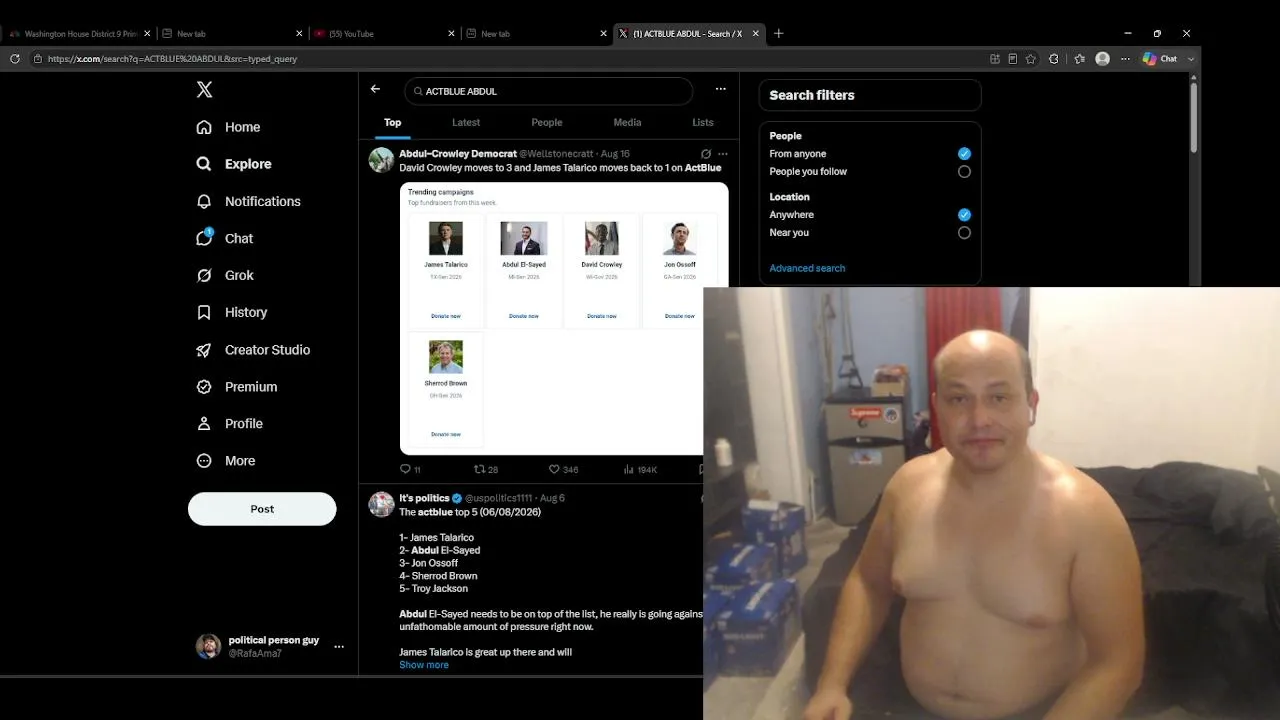This screenshot has width=1280, height=720.
Task: Open the Home page icon
Action: [204, 127]
